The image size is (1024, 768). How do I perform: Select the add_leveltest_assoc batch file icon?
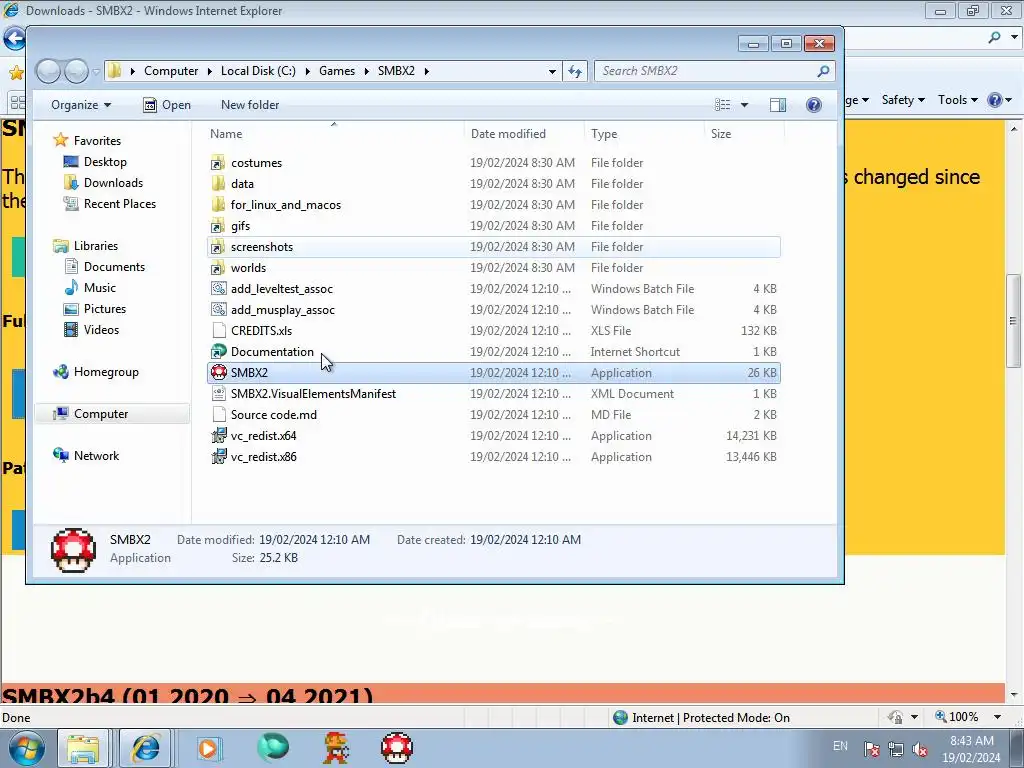(x=218, y=289)
